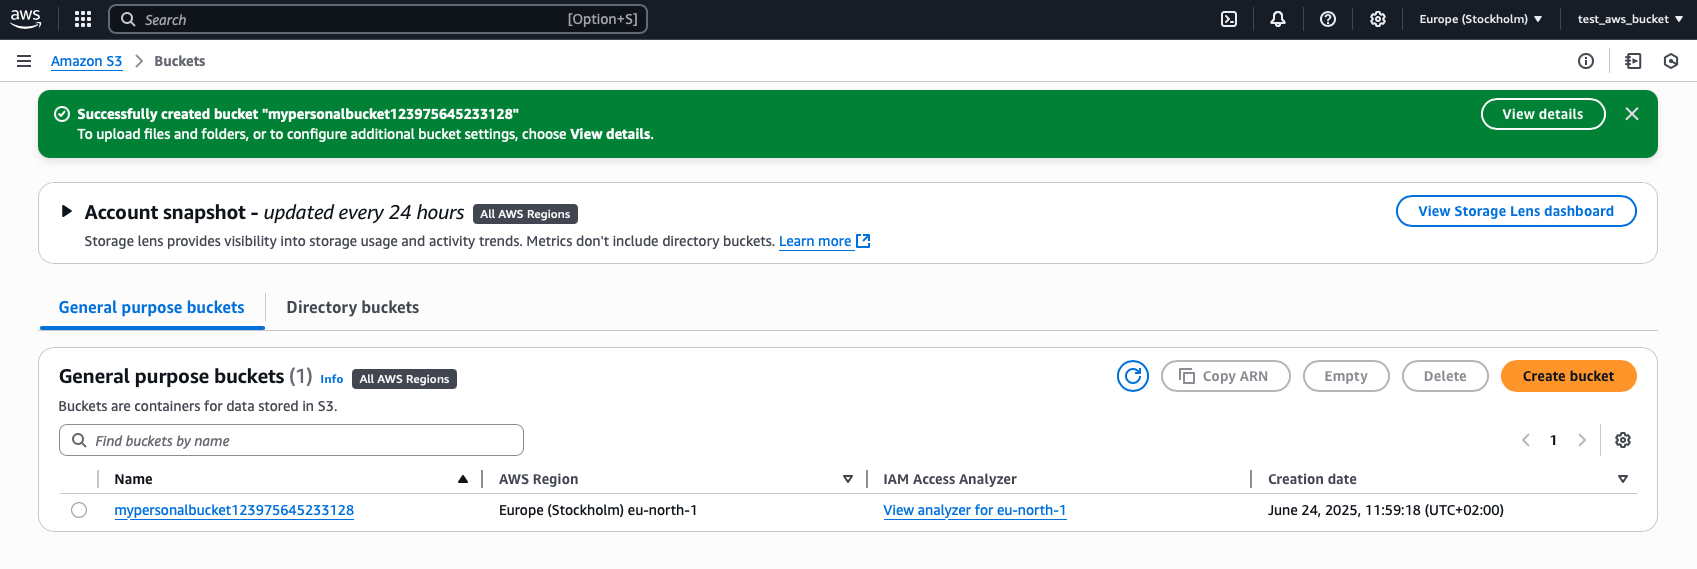The width and height of the screenshot is (1697, 569).
Task: Click the June 24, 2025 creation date cell
Action: pos(1386,510)
